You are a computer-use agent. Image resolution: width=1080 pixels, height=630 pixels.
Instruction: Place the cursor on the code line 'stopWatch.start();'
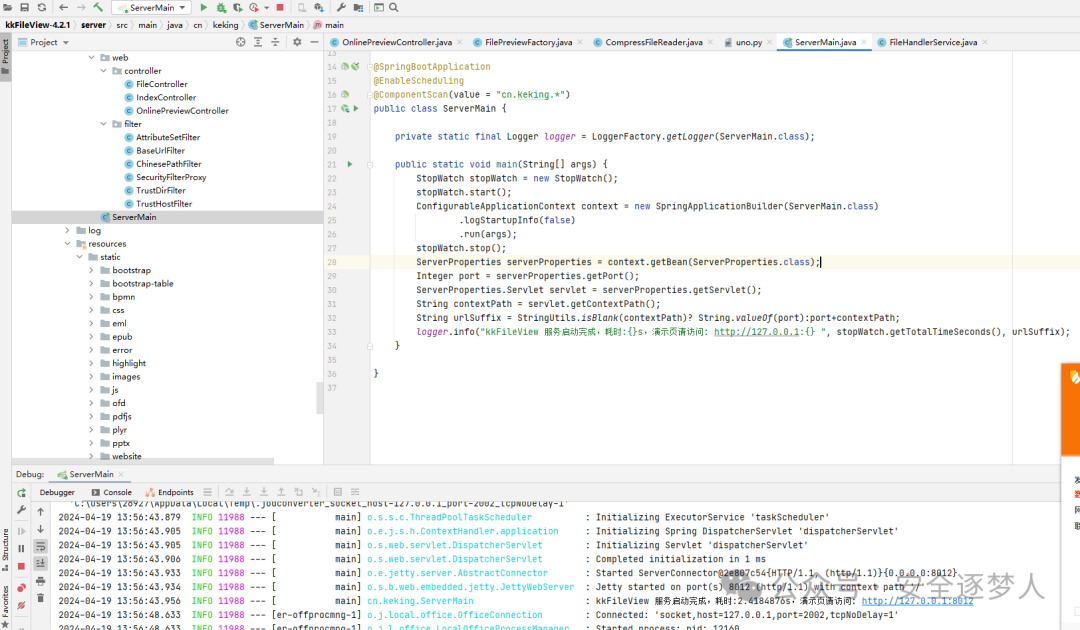point(464,192)
